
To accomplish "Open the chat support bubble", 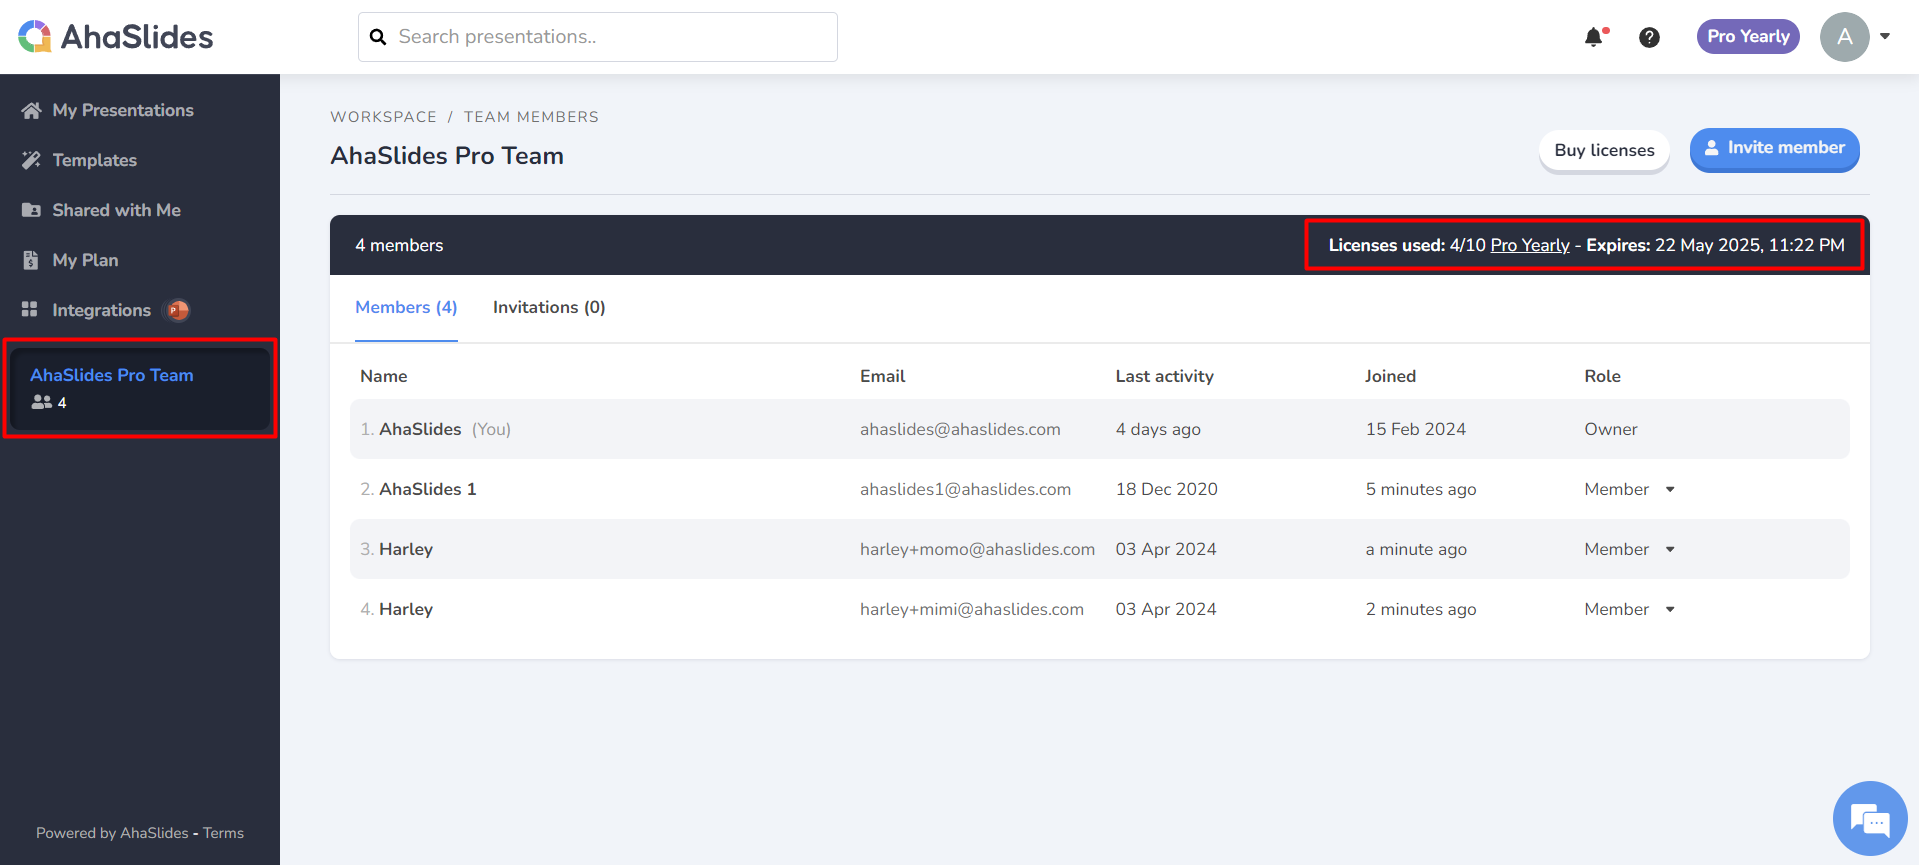I will point(1870,819).
